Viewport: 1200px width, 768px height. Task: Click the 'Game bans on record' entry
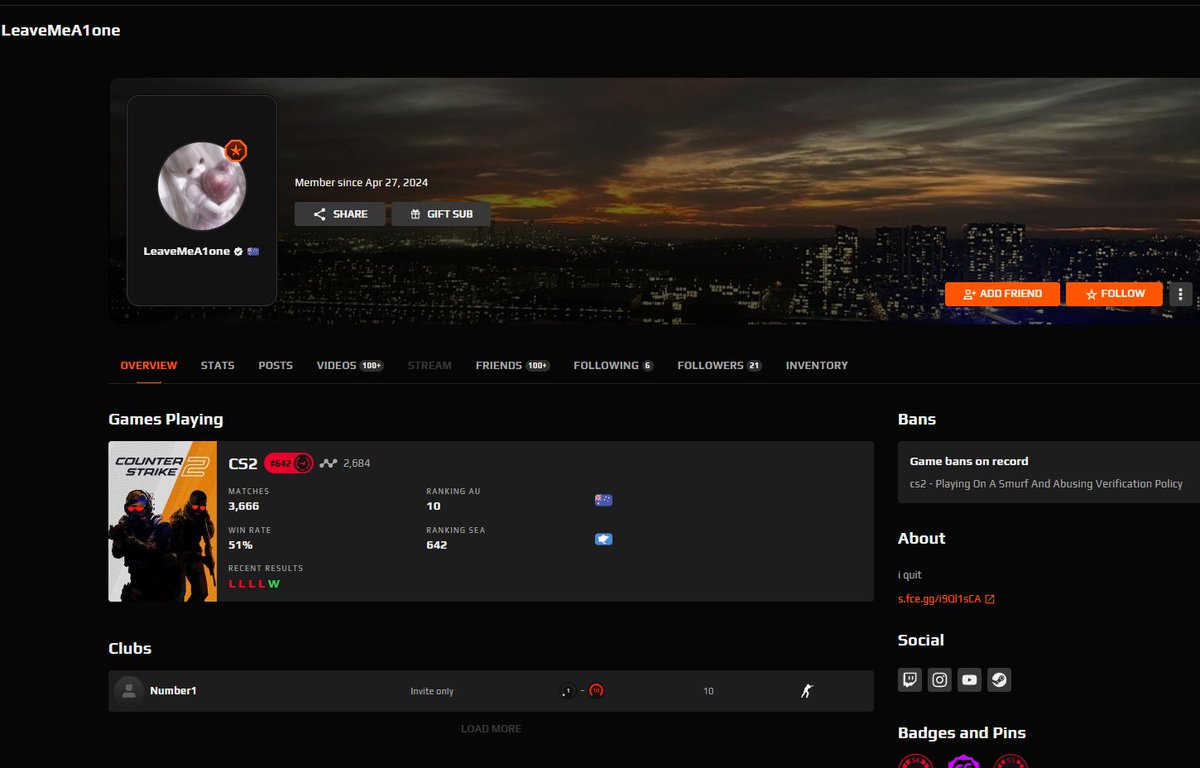(x=969, y=461)
